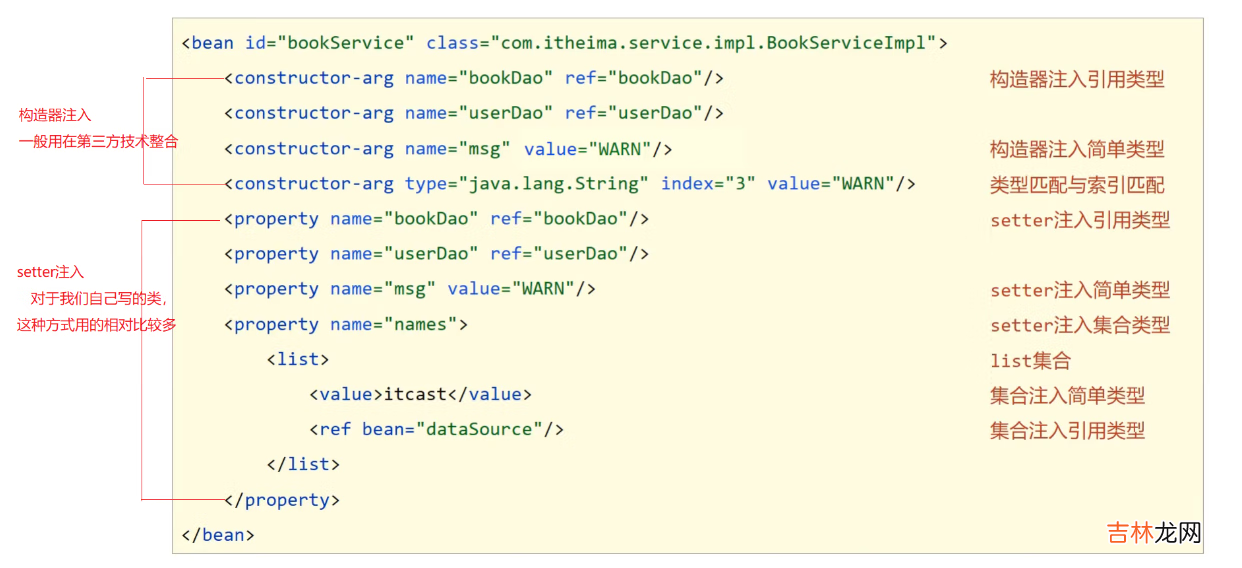This screenshot has width=1242, height=568.
Task: Click the constructor-arg with name msg
Action: coord(448,149)
